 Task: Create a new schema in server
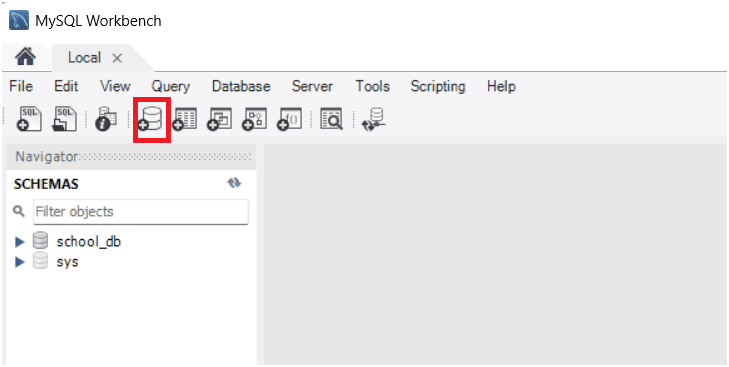click(150, 119)
